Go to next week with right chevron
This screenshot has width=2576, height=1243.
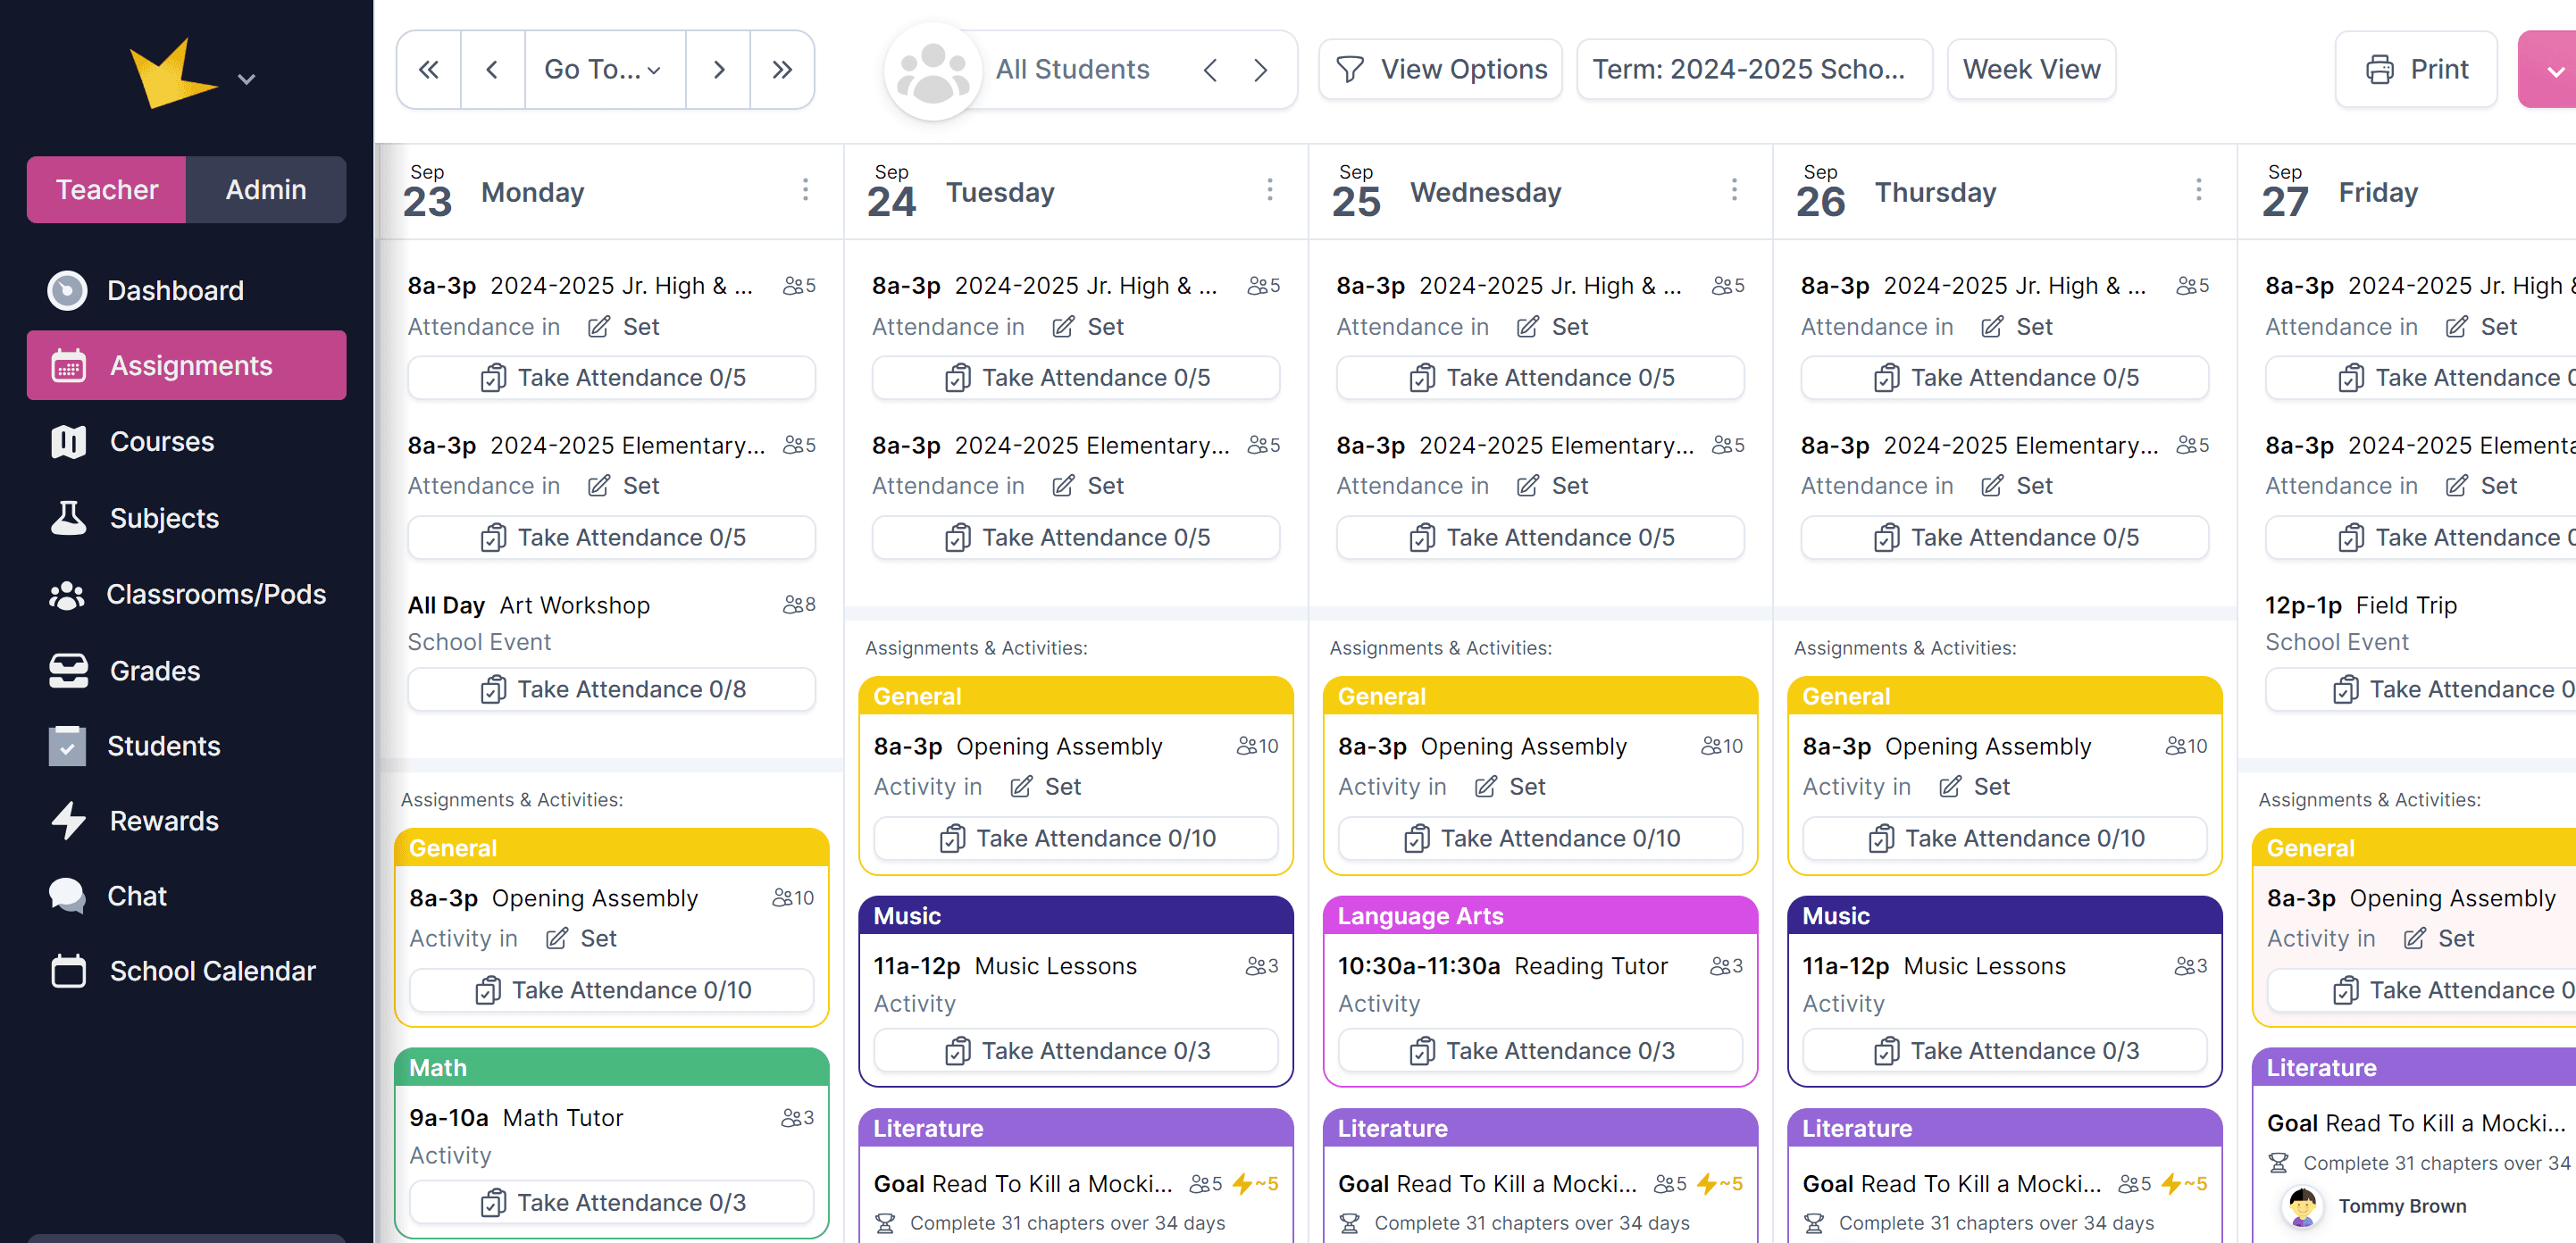click(718, 69)
